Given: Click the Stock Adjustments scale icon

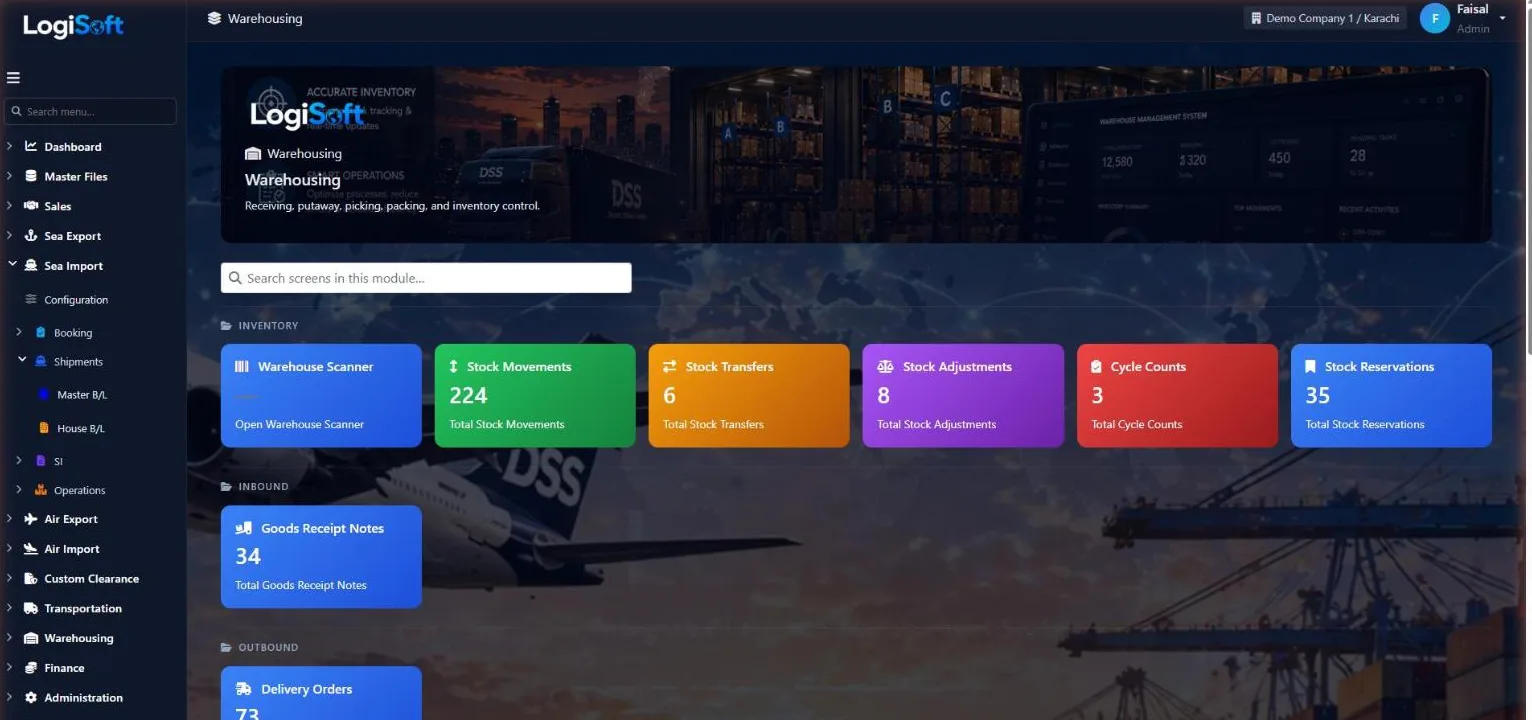Looking at the screenshot, I should click(885, 367).
